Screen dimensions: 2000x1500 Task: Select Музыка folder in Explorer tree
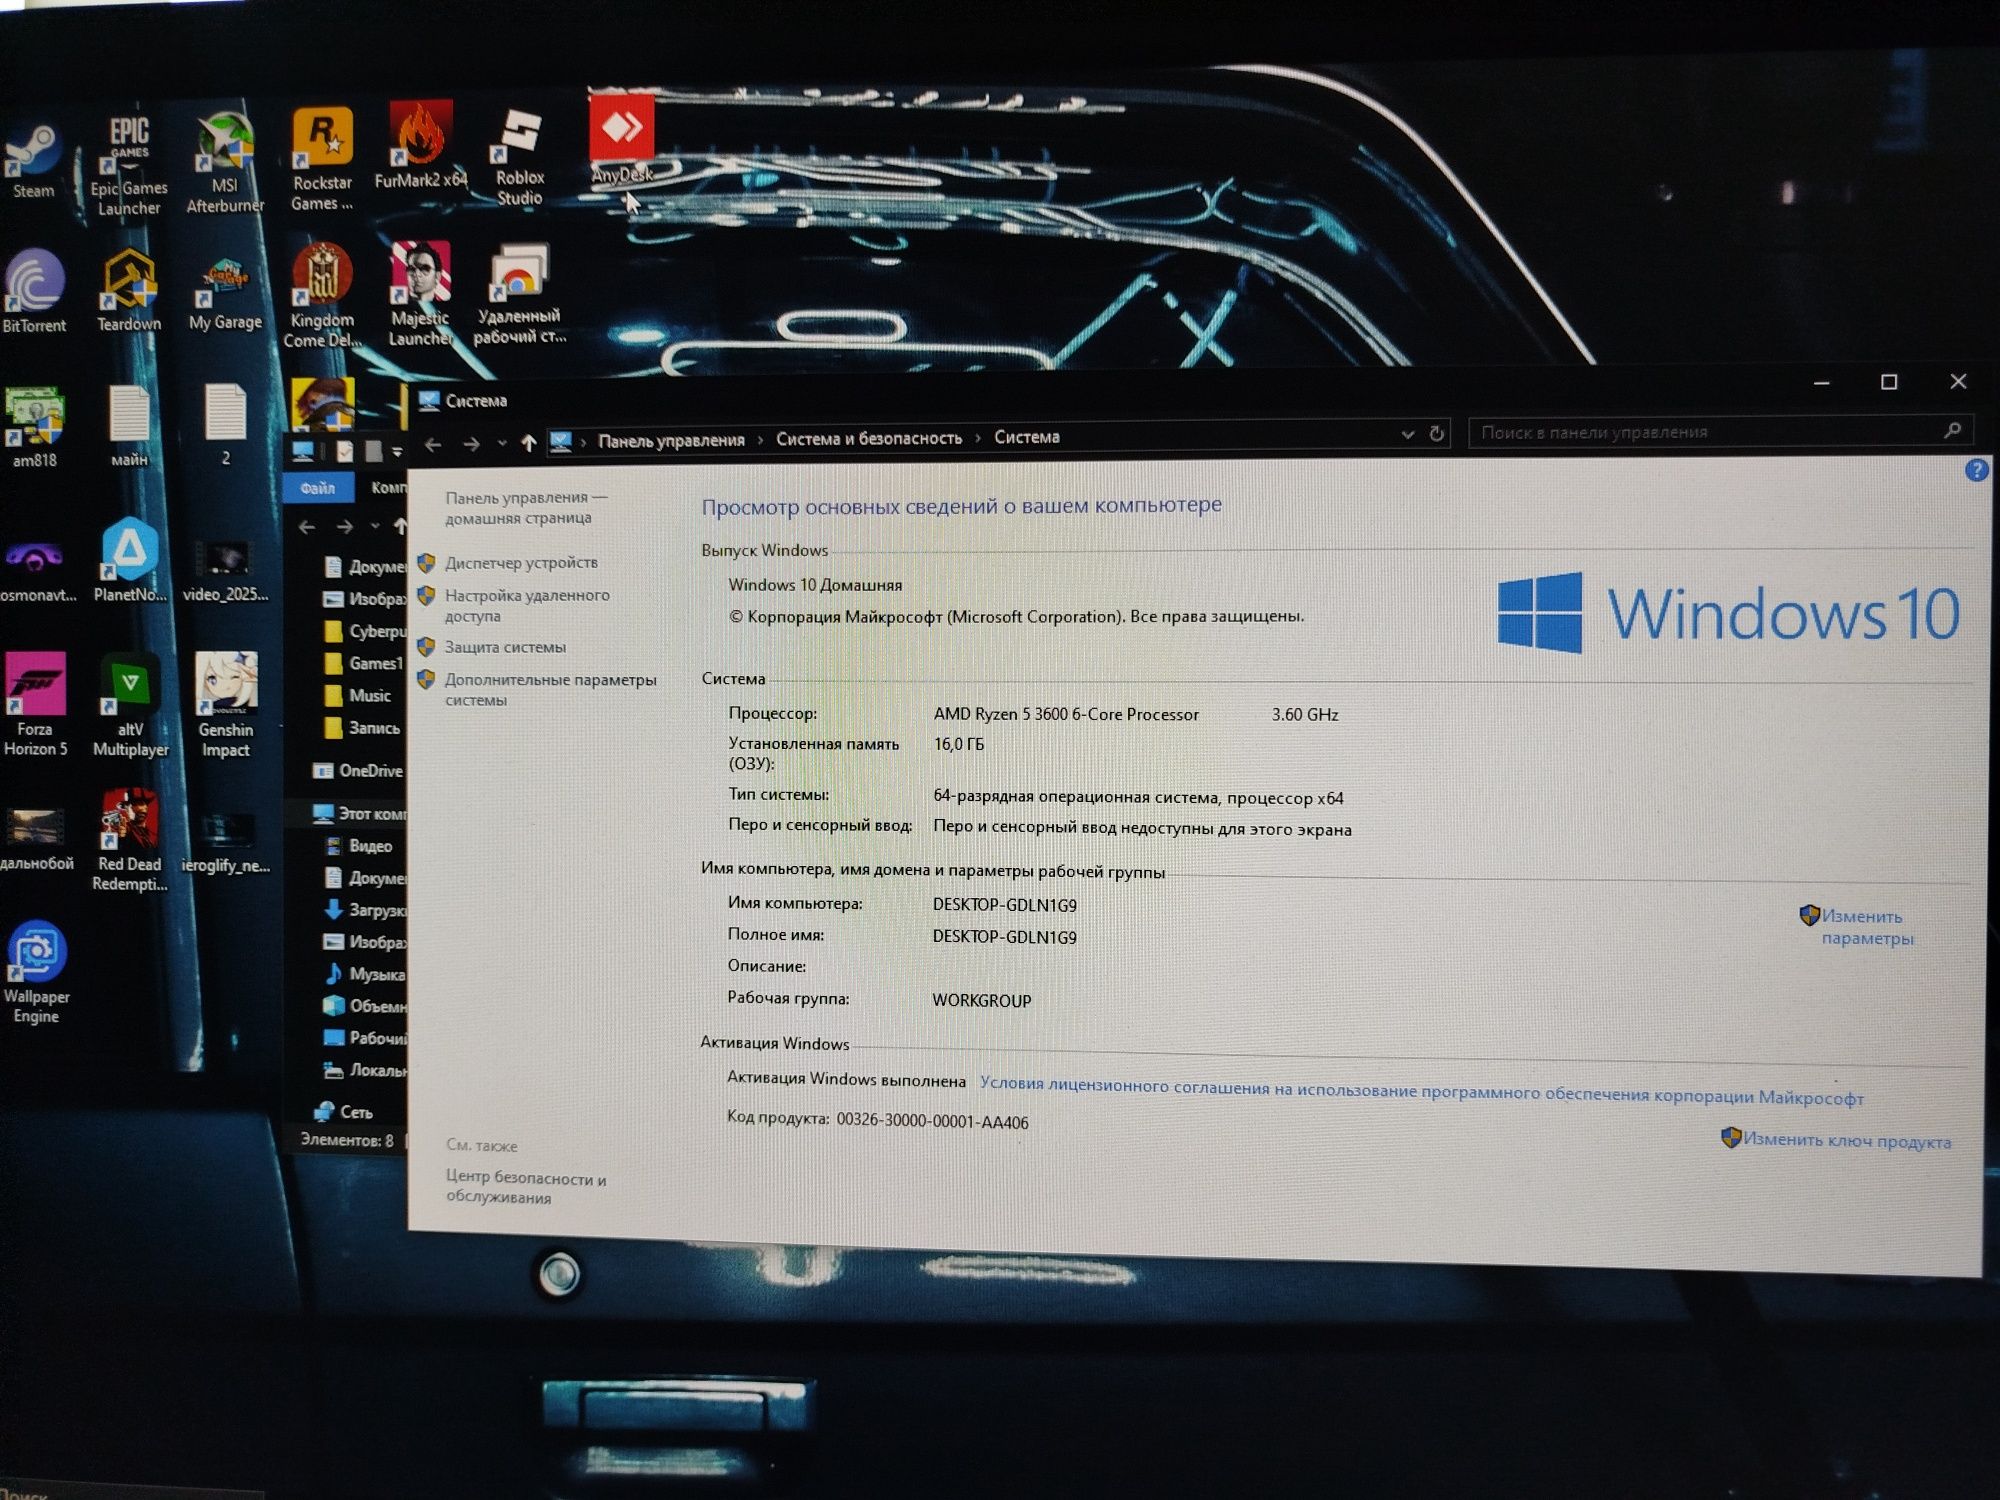[x=365, y=974]
